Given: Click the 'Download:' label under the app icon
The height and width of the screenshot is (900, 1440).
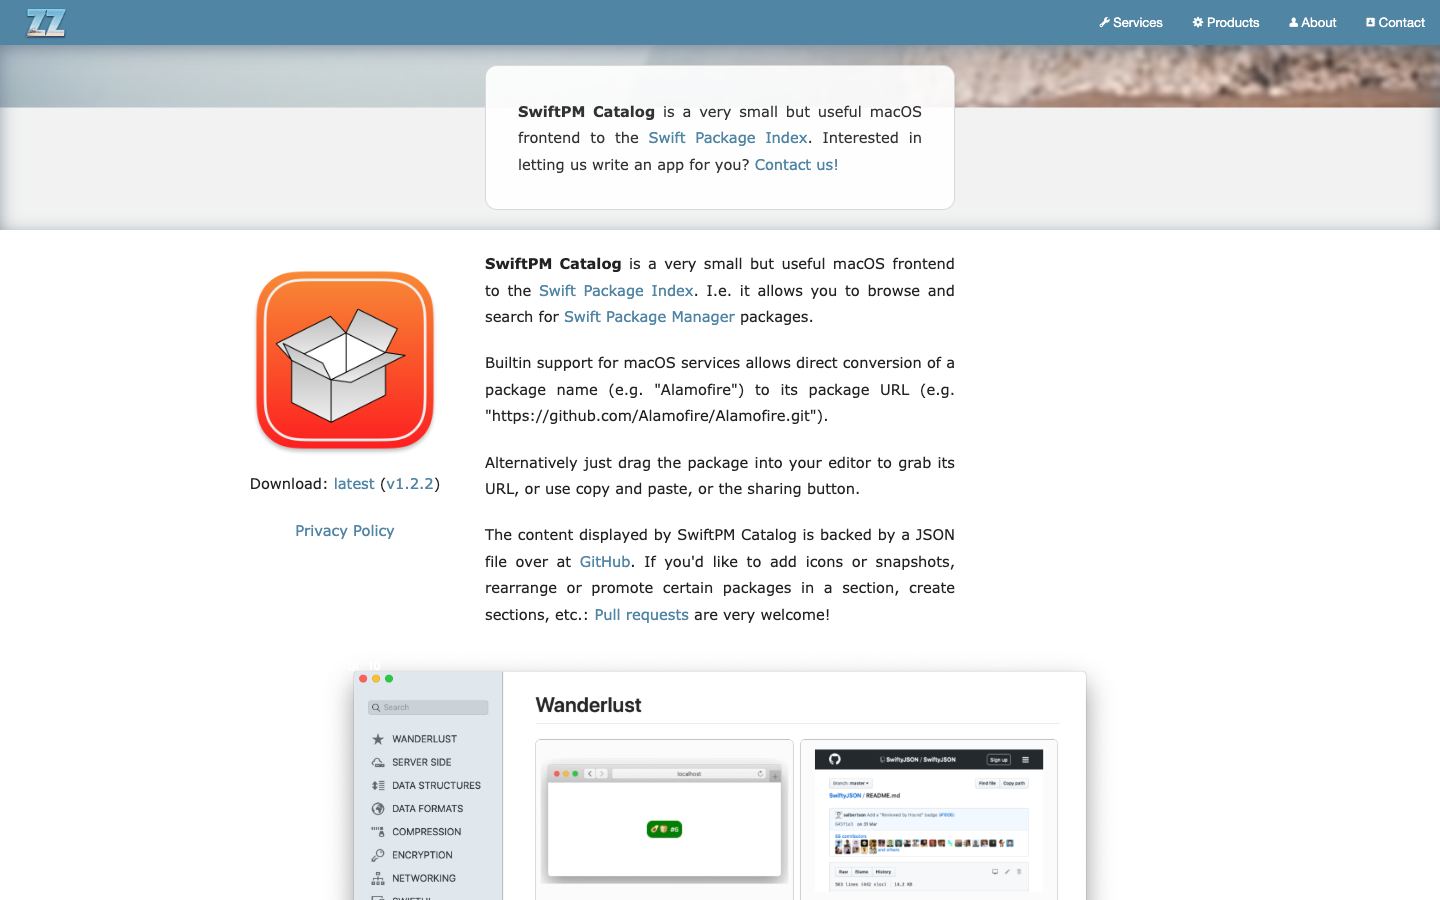Looking at the screenshot, I should pos(289,484).
